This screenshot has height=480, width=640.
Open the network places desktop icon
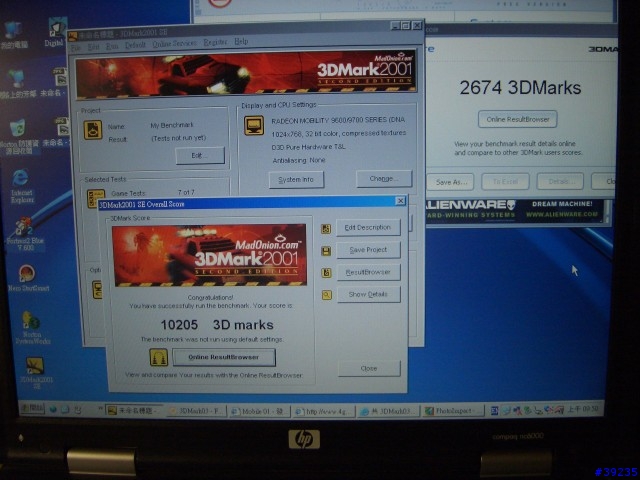18,82
